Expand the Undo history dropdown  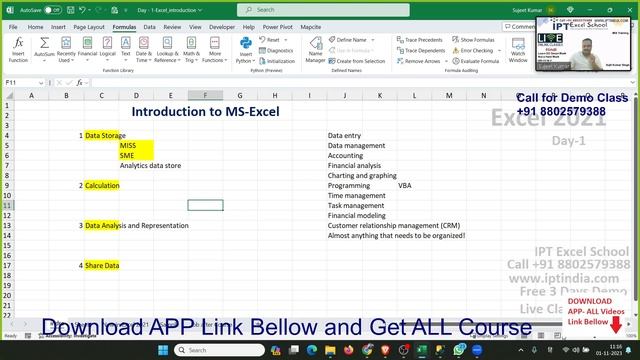[89, 10]
